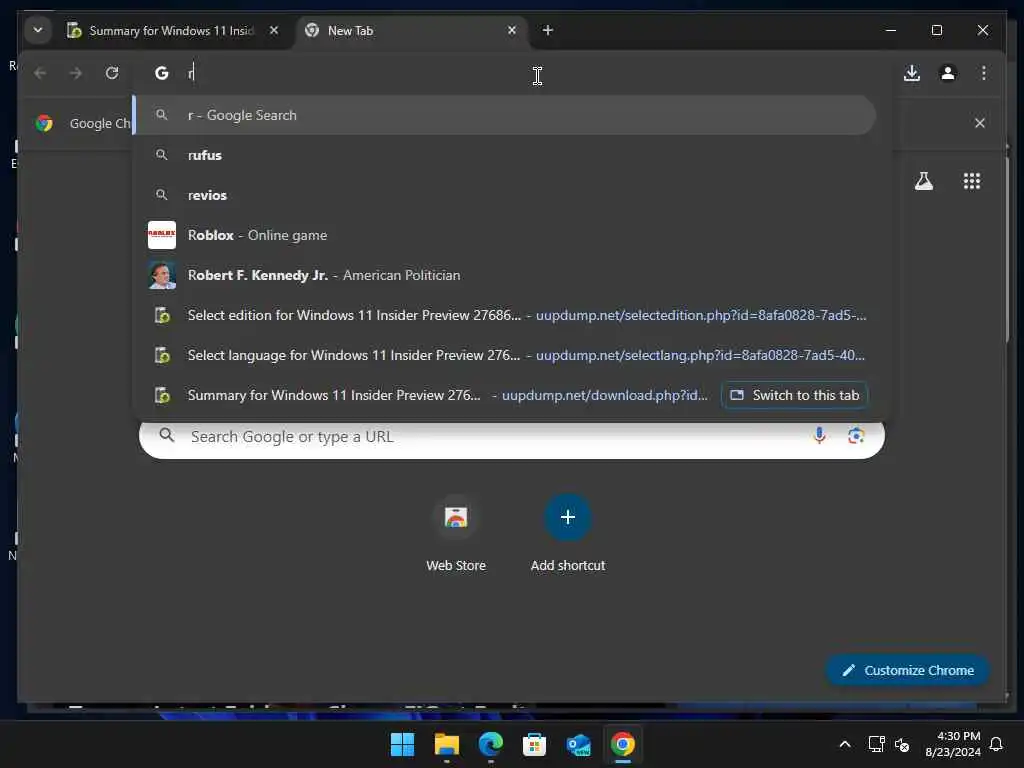Click Chrome icon in taskbar
This screenshot has width=1024, height=768.
pos(622,744)
